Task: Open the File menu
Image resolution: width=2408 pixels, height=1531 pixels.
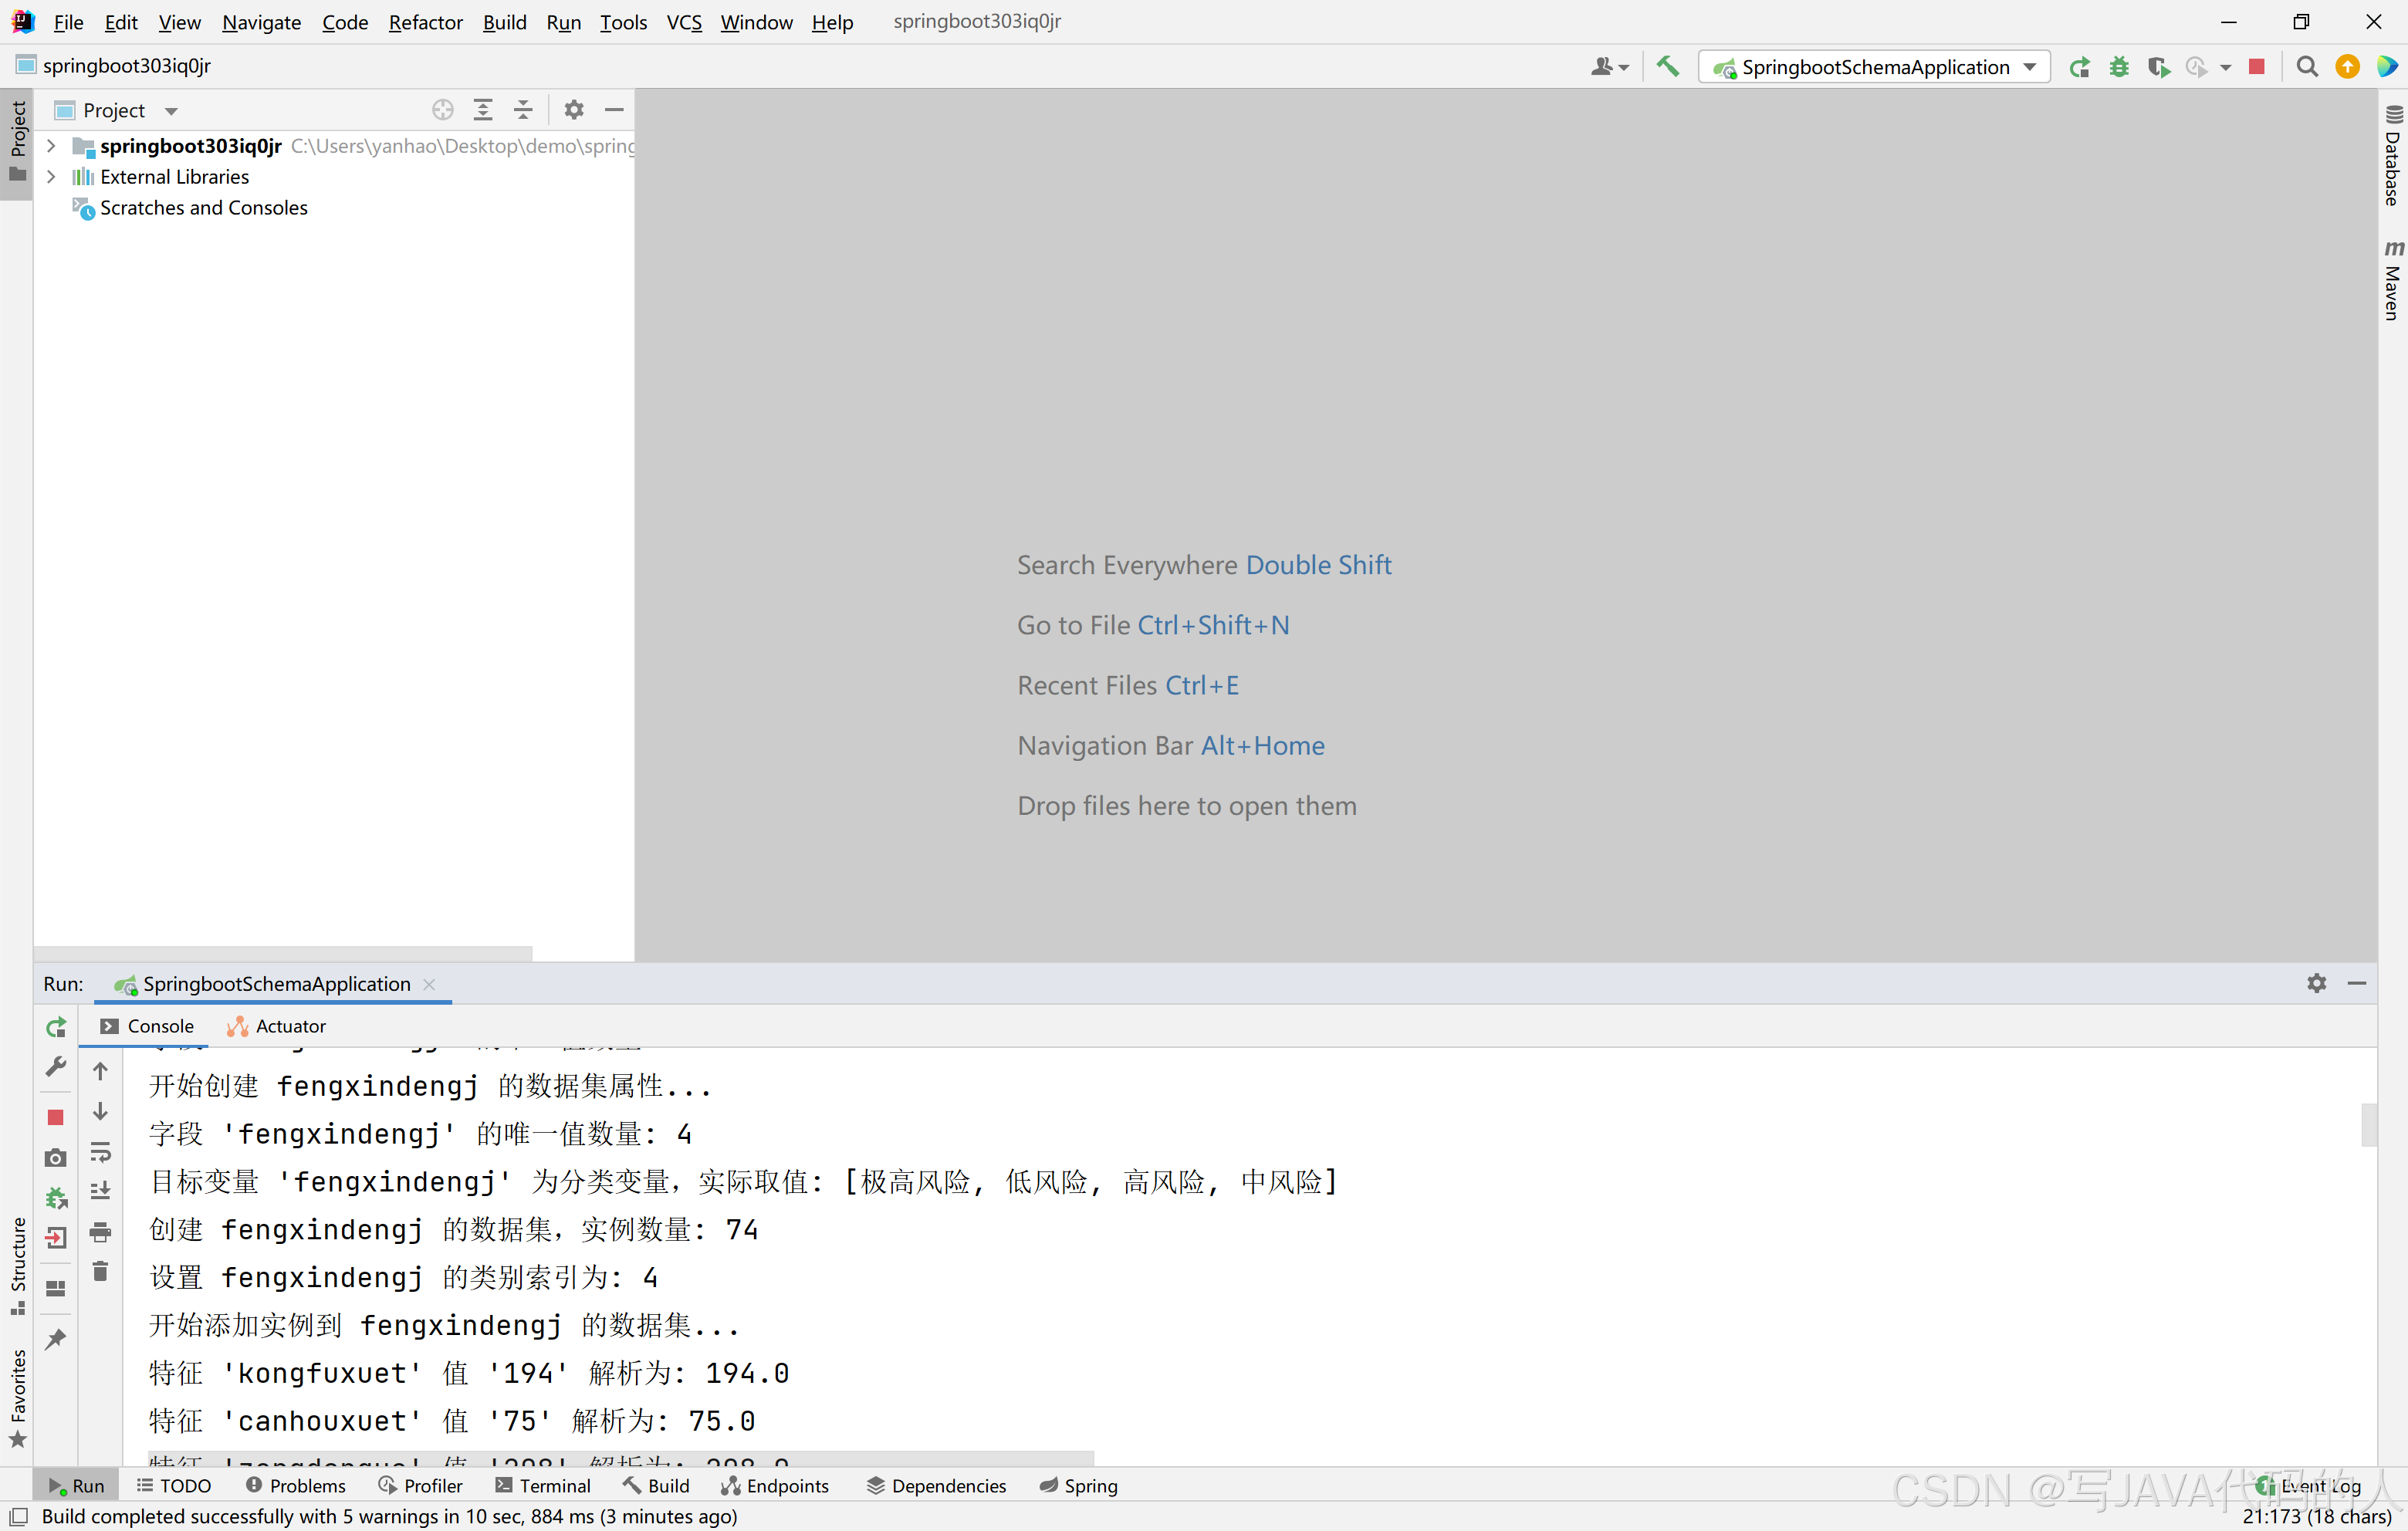Action: (x=68, y=22)
